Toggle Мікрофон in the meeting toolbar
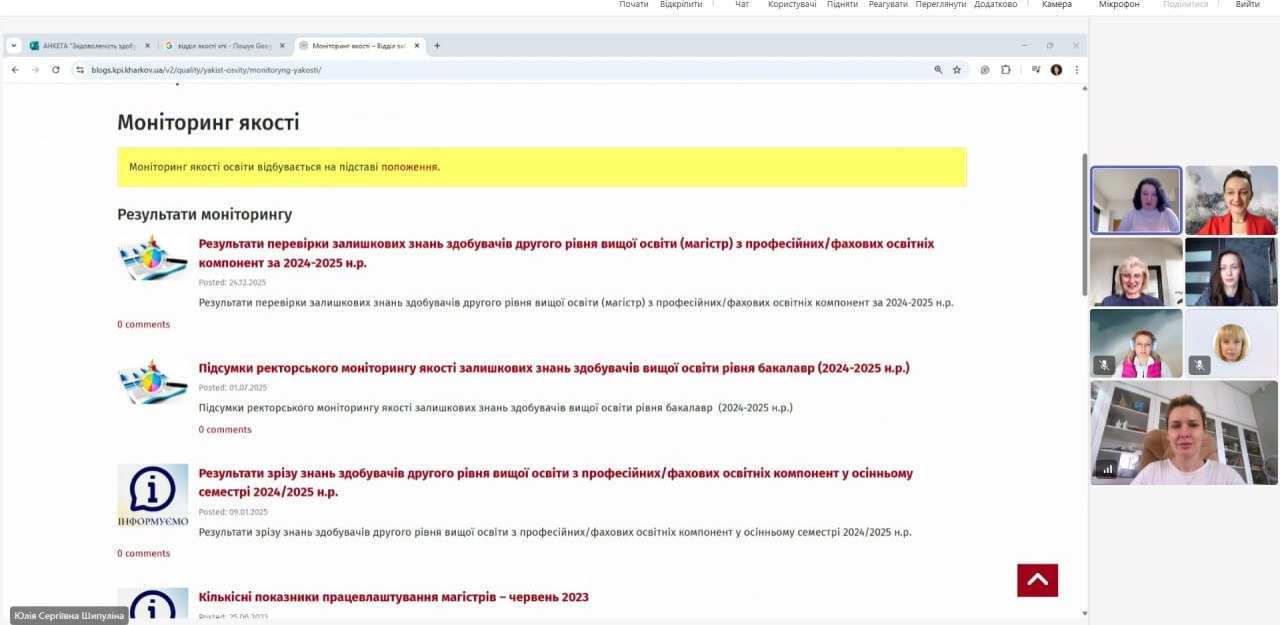The image size is (1280, 625). (x=1118, y=5)
